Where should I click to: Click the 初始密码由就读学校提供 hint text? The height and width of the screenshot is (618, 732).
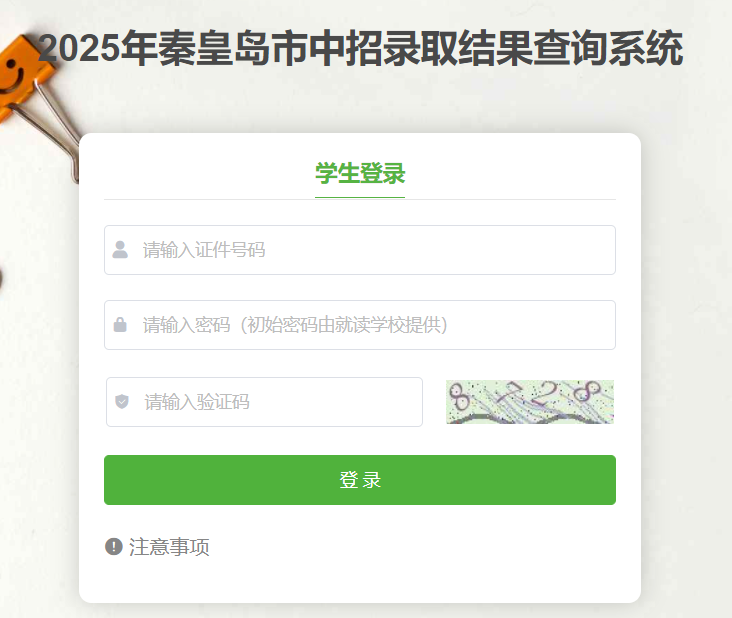(x=344, y=325)
